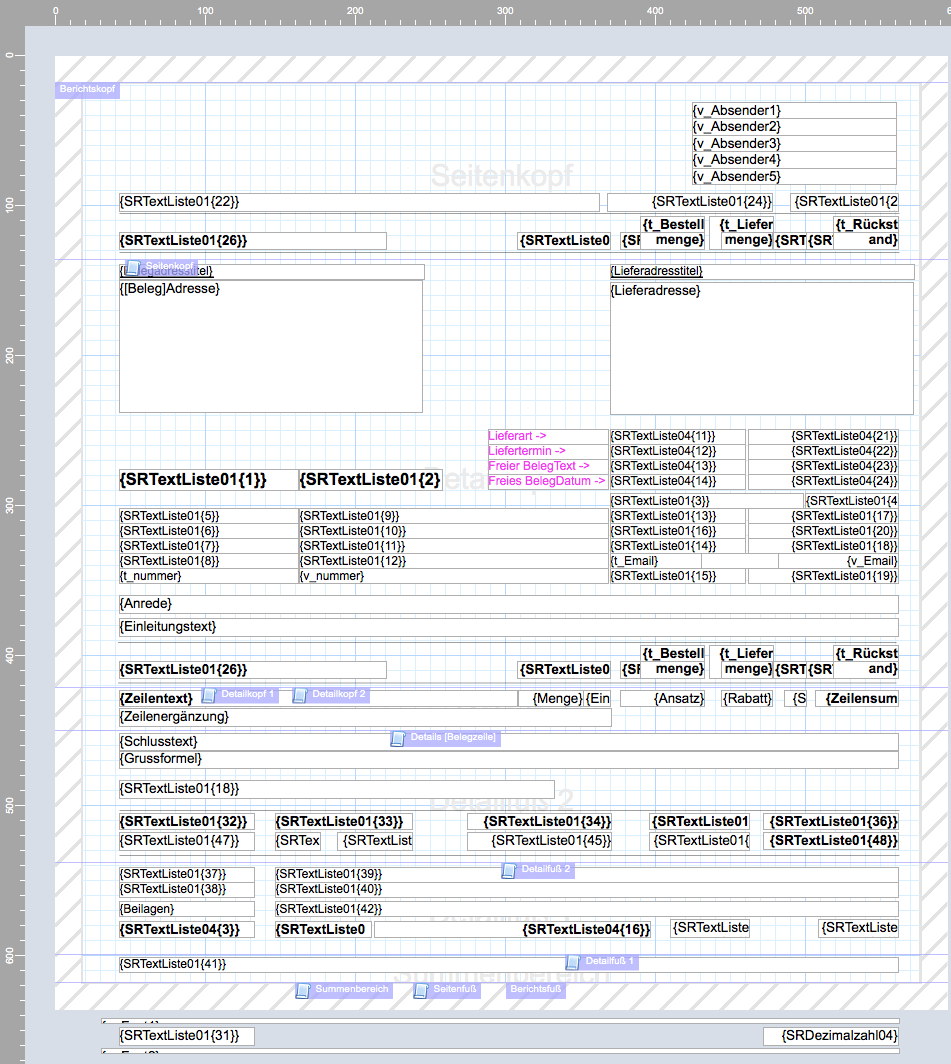This screenshot has width=951, height=1064.
Task: Select the Berichtskopf section label
Action: pyautogui.click(x=87, y=90)
